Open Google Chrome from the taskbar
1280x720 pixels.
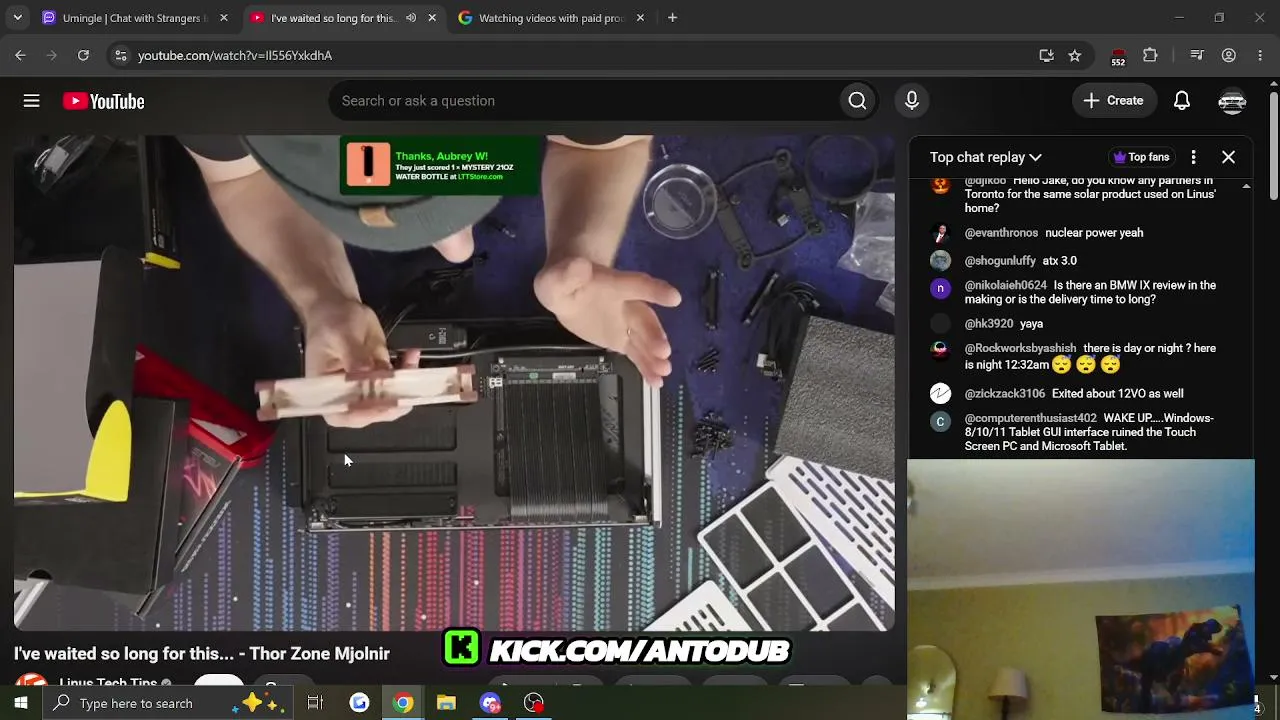(x=403, y=703)
